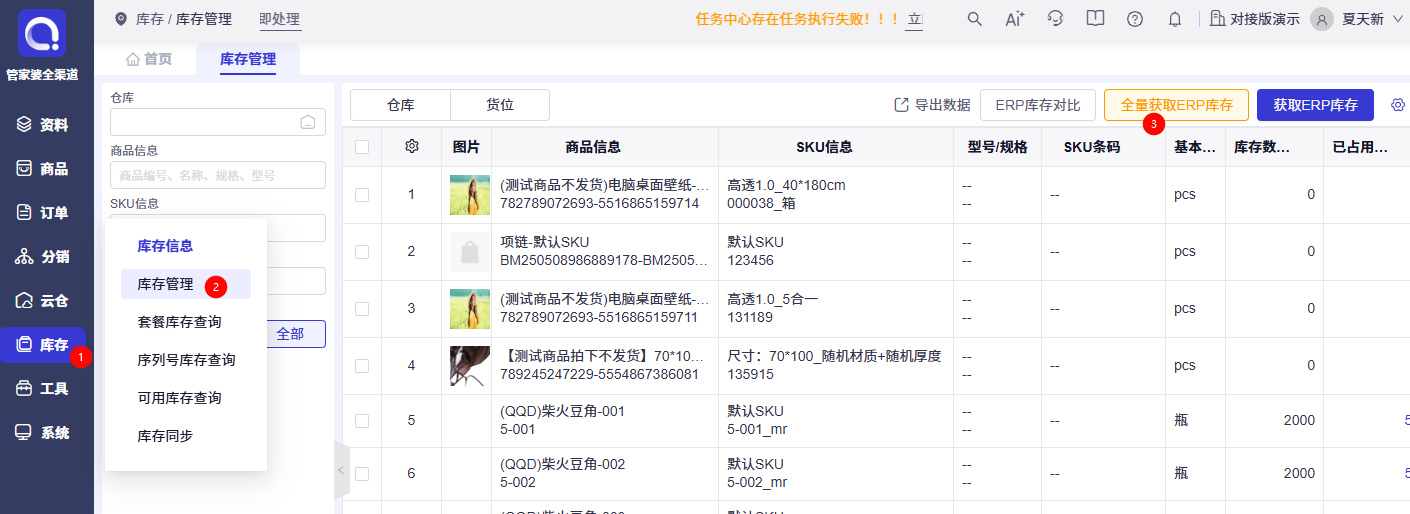Viewport: 1410px width, 514px height.
Task: Open the help manual book icon
Action: [x=1095, y=19]
